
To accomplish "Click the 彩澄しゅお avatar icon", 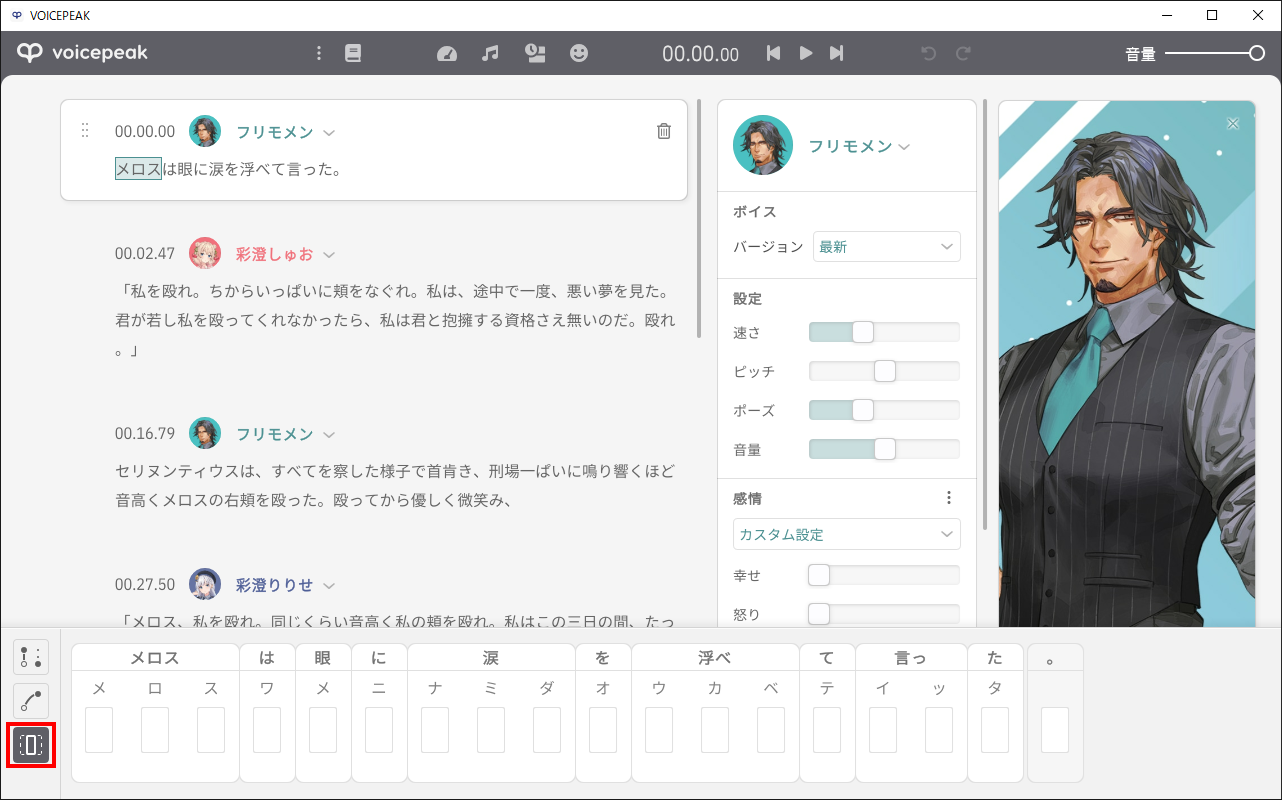I will [205, 253].
